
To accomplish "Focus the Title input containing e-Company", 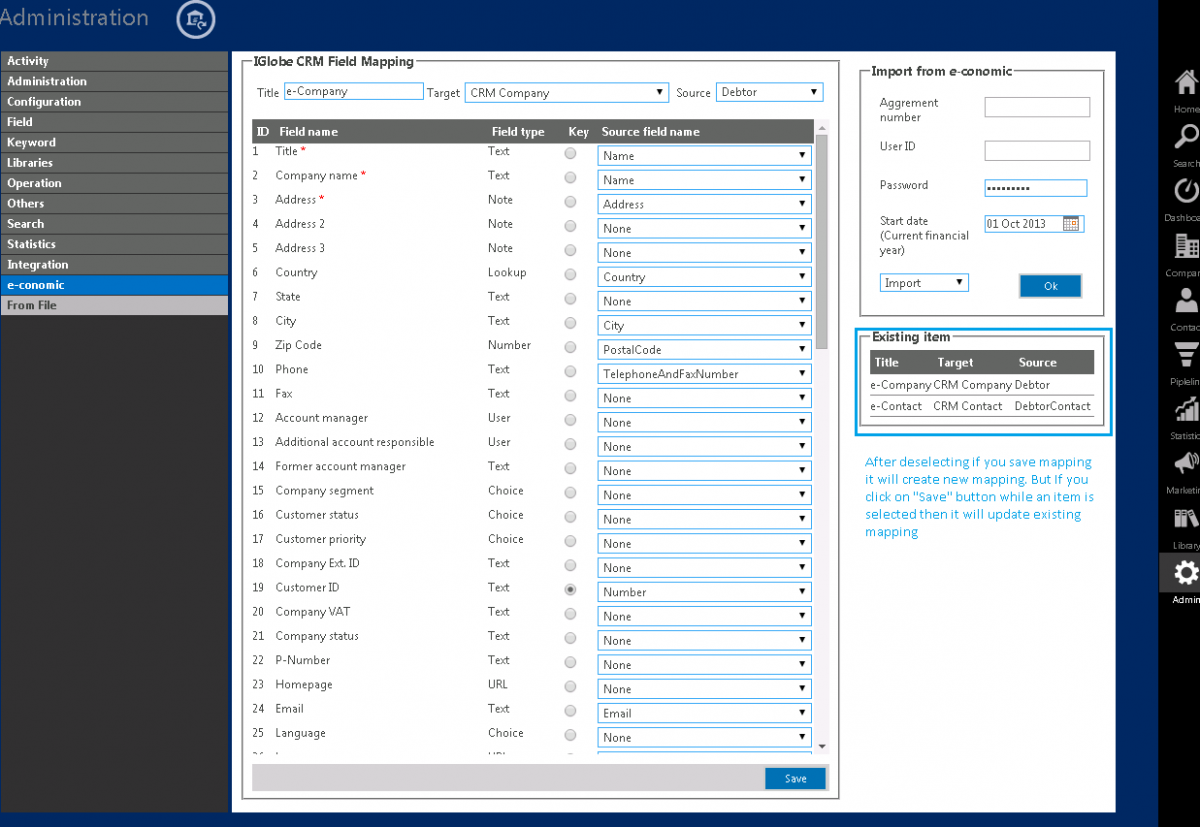I will click(x=354, y=91).
